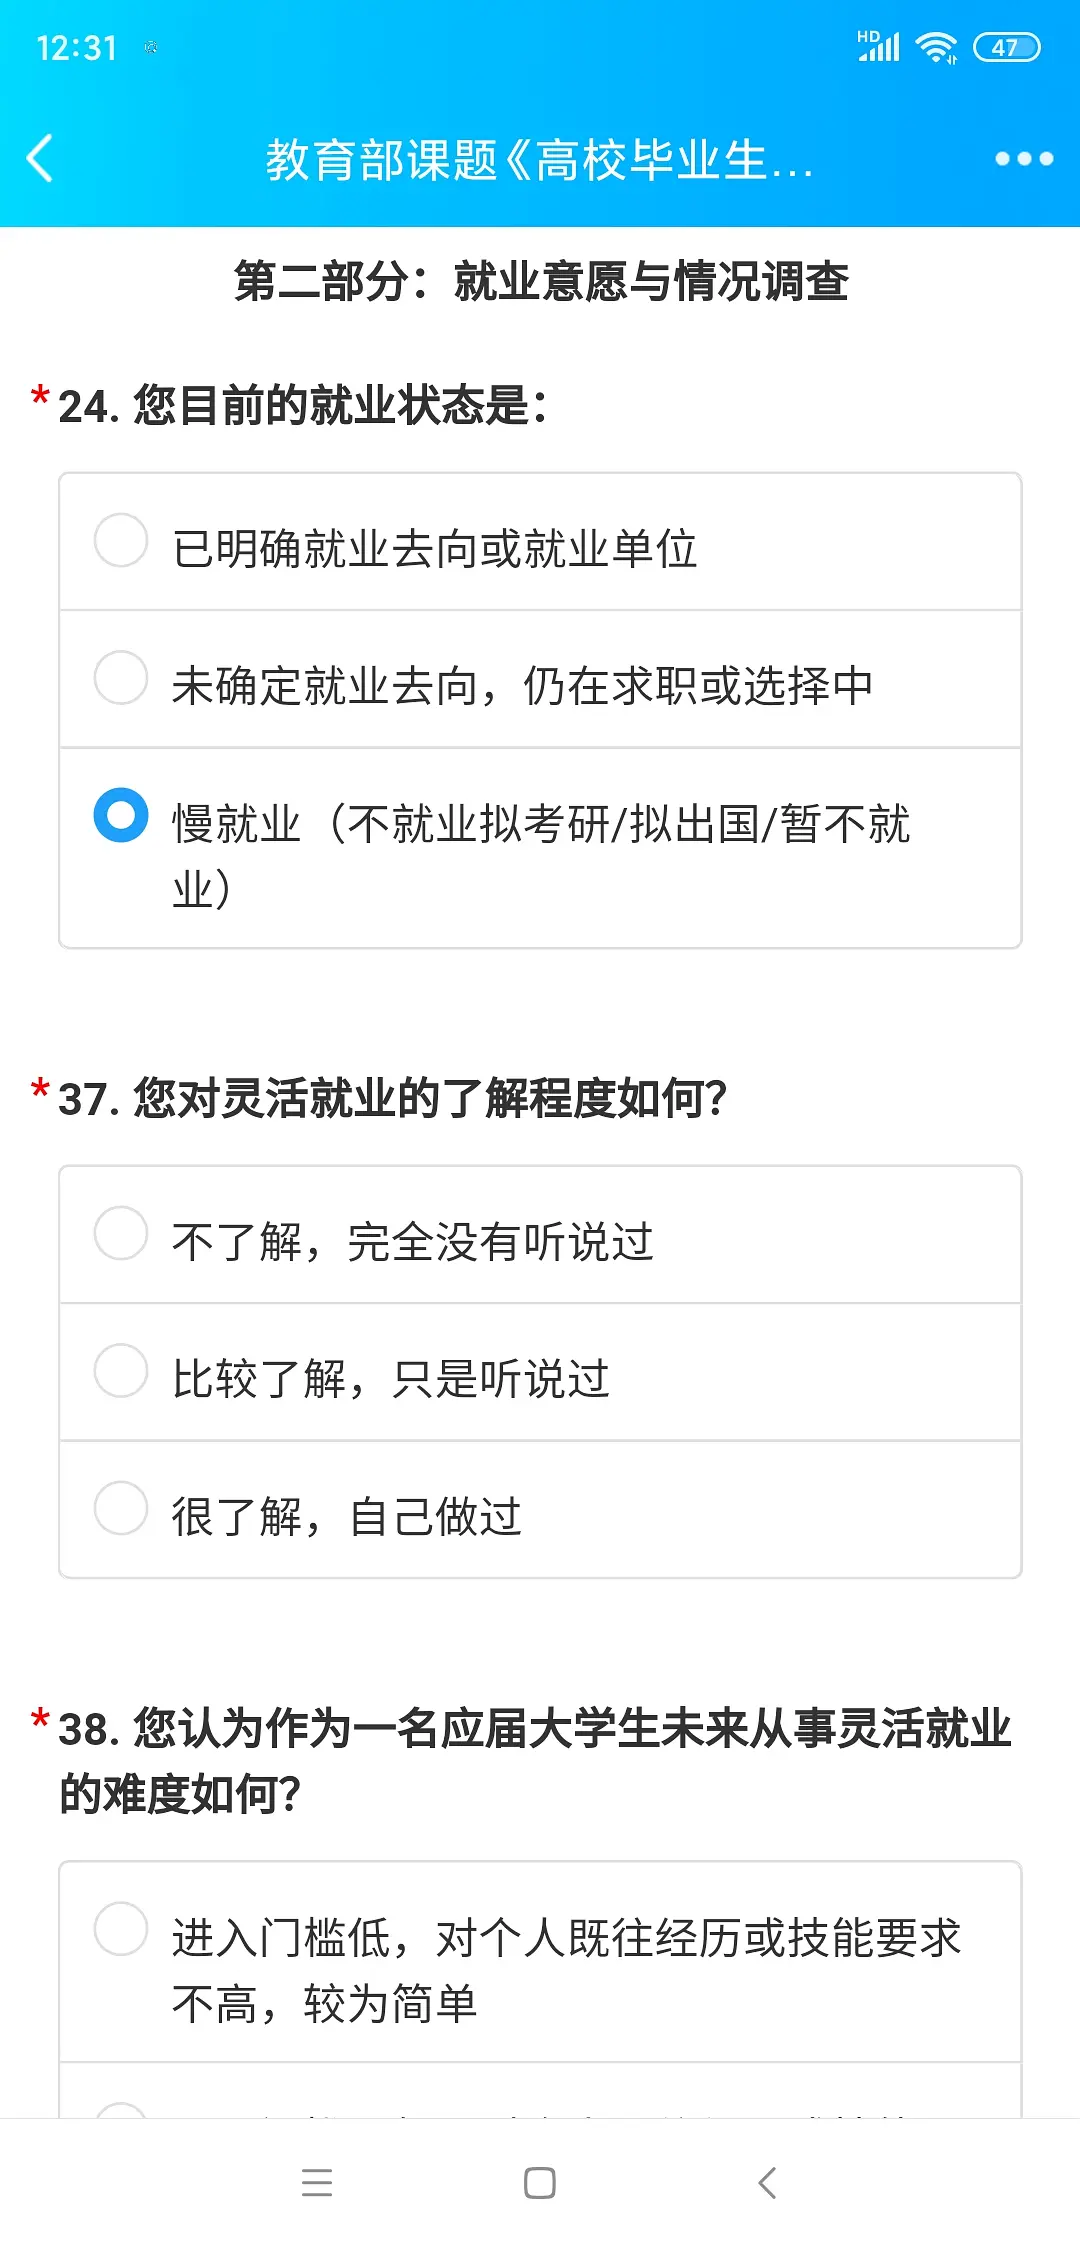Image resolution: width=1080 pixels, height=2248 pixels.
Task: Choose radio 比较了解，只是听说过
Action: point(121,1370)
